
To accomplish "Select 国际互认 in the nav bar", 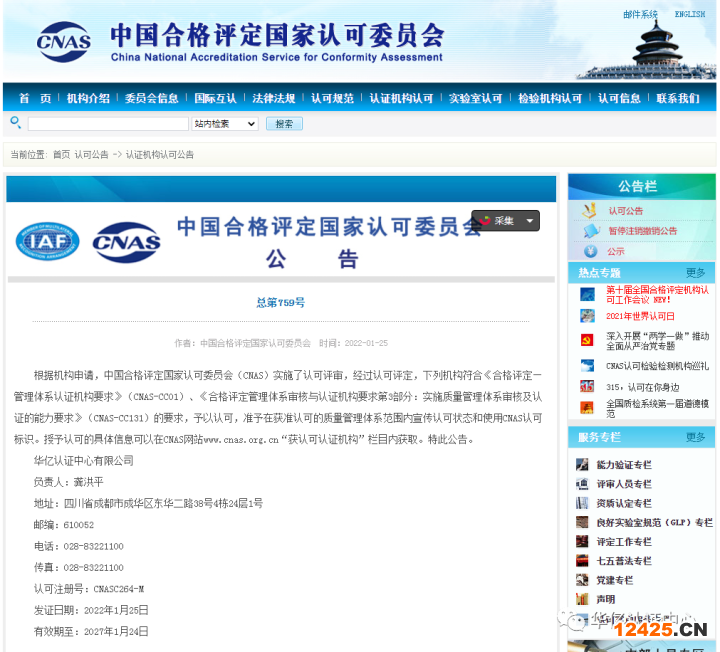I will pos(215,98).
